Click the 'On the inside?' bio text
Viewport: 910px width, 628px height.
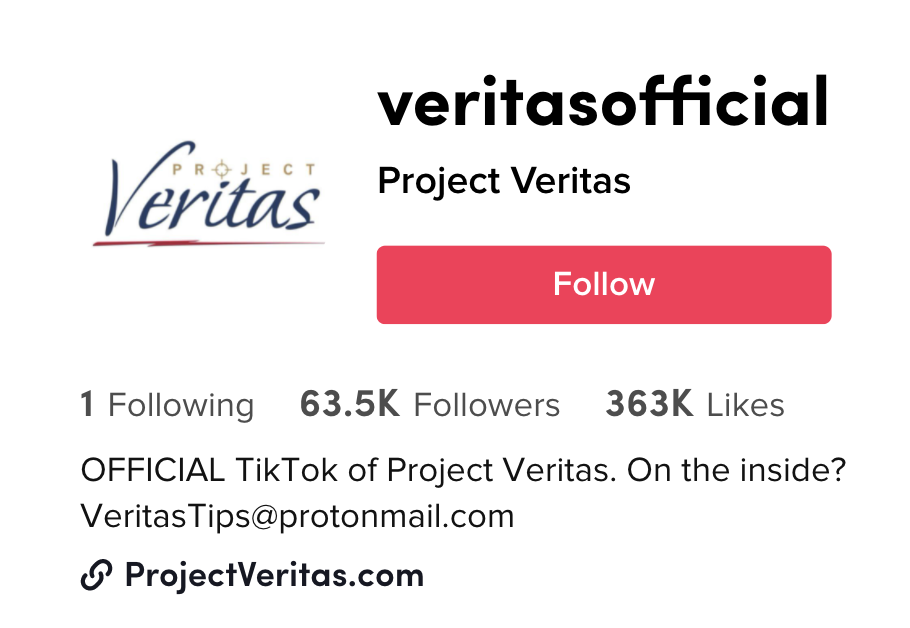pos(736,470)
